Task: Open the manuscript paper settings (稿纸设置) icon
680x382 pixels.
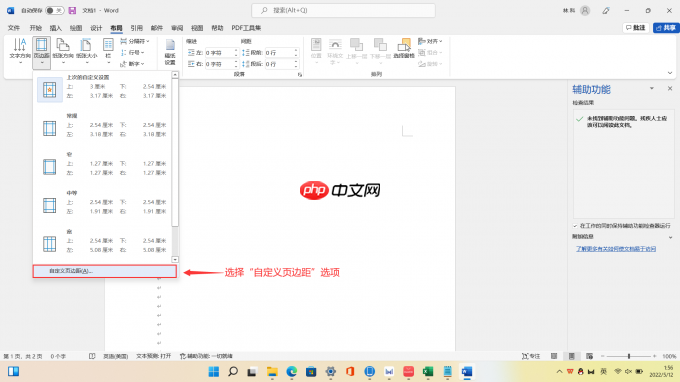Action: (x=170, y=52)
